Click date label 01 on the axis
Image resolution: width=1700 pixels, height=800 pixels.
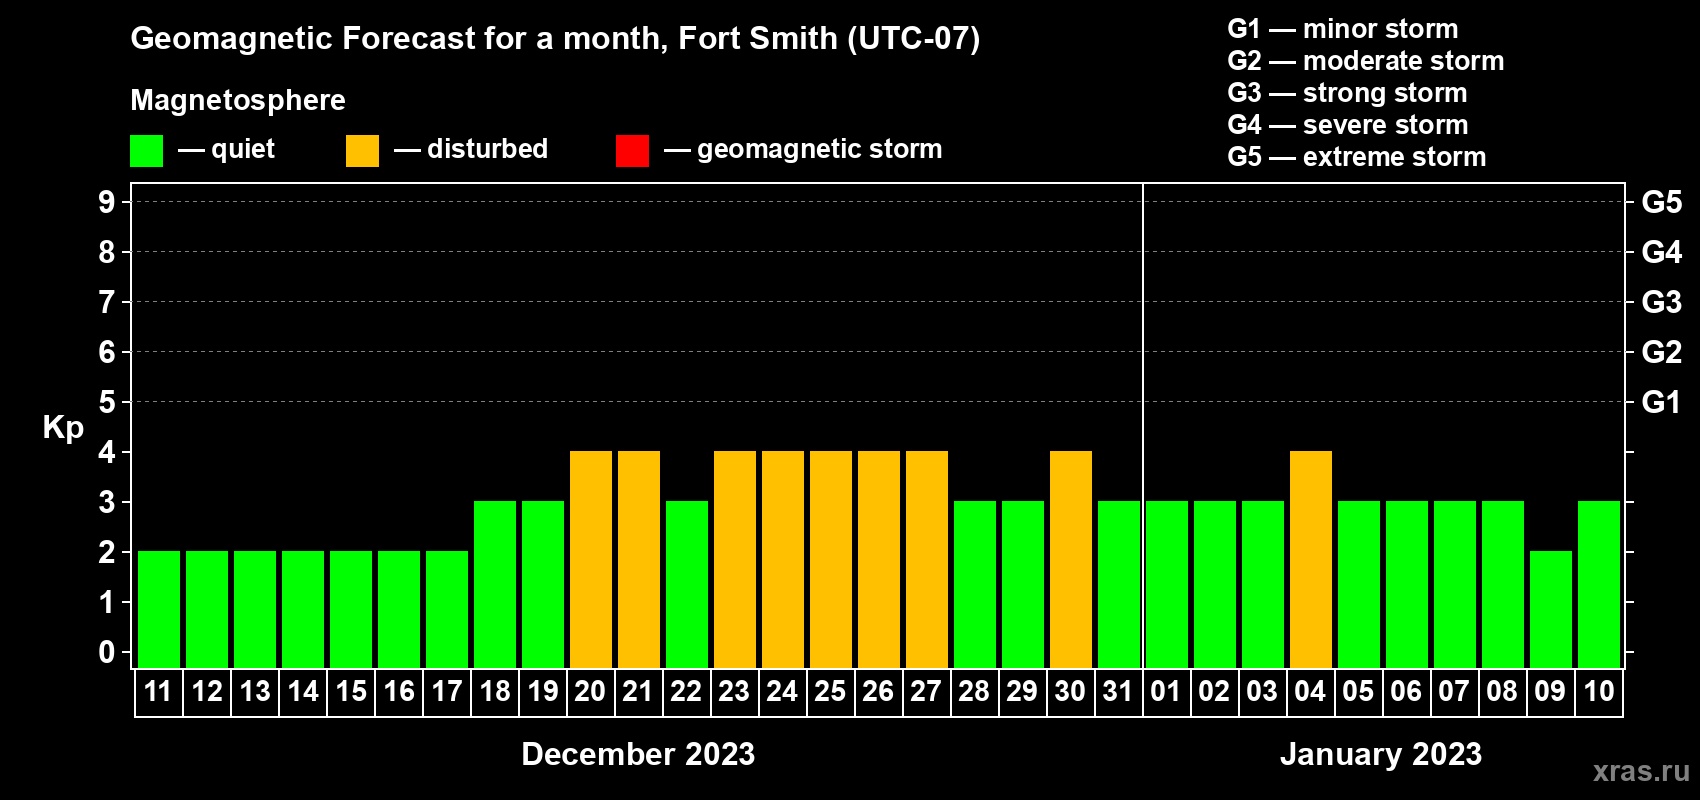tap(1167, 692)
